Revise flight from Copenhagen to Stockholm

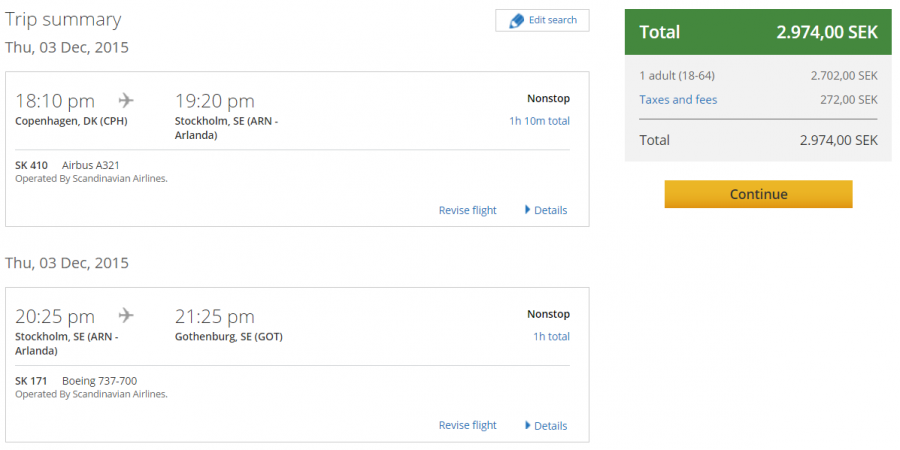467,210
